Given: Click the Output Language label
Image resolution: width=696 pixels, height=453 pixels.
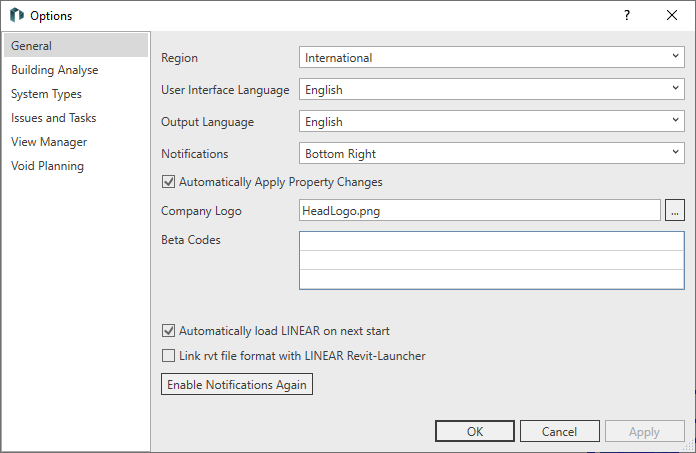Looking at the screenshot, I should click(x=207, y=122).
